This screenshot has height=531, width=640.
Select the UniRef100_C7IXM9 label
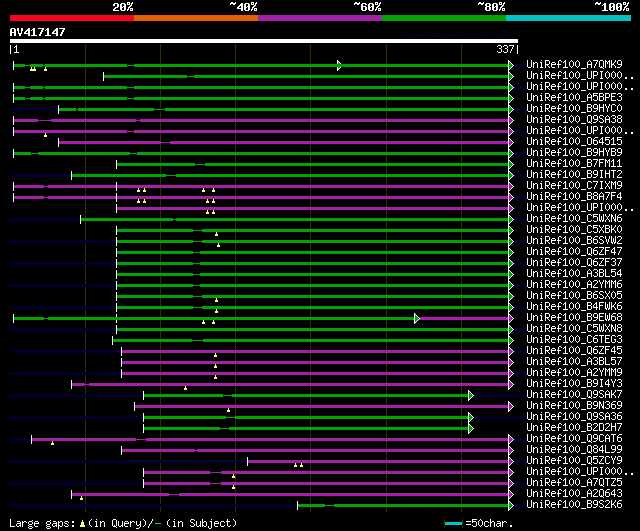[574, 185]
